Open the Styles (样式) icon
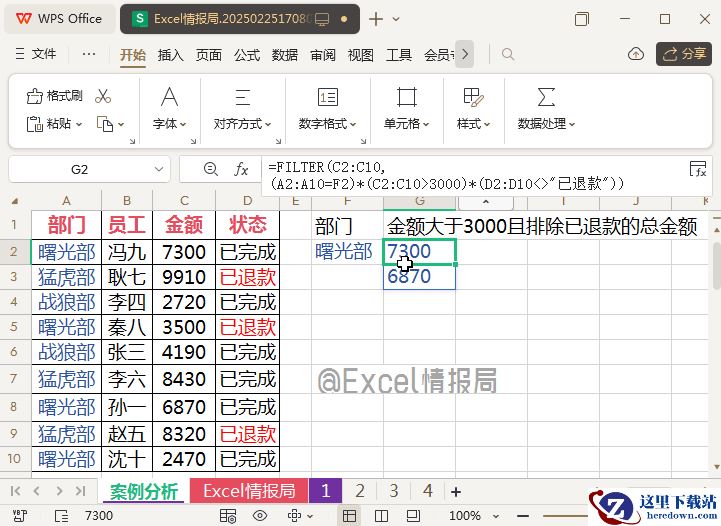The width and height of the screenshot is (721, 526). [473, 97]
